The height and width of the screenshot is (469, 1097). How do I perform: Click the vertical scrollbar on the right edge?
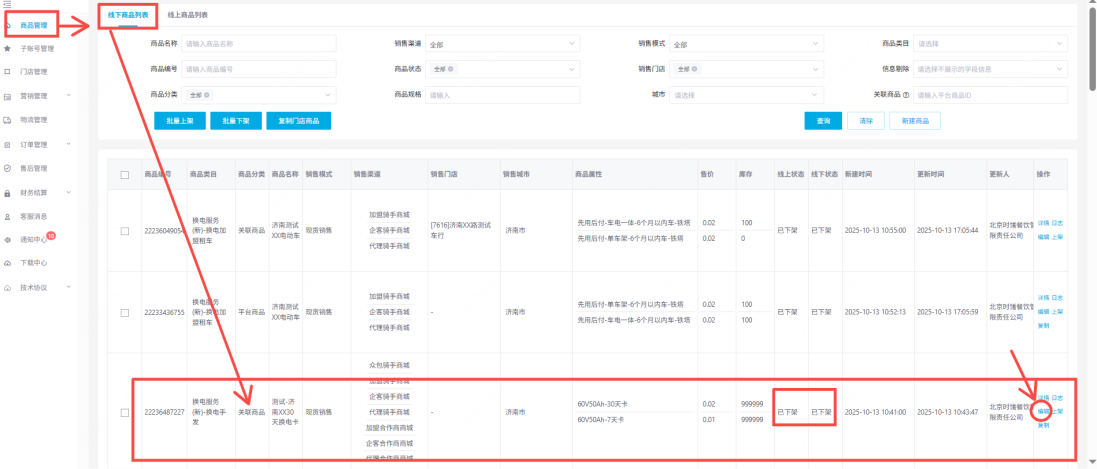click(x=1092, y=230)
